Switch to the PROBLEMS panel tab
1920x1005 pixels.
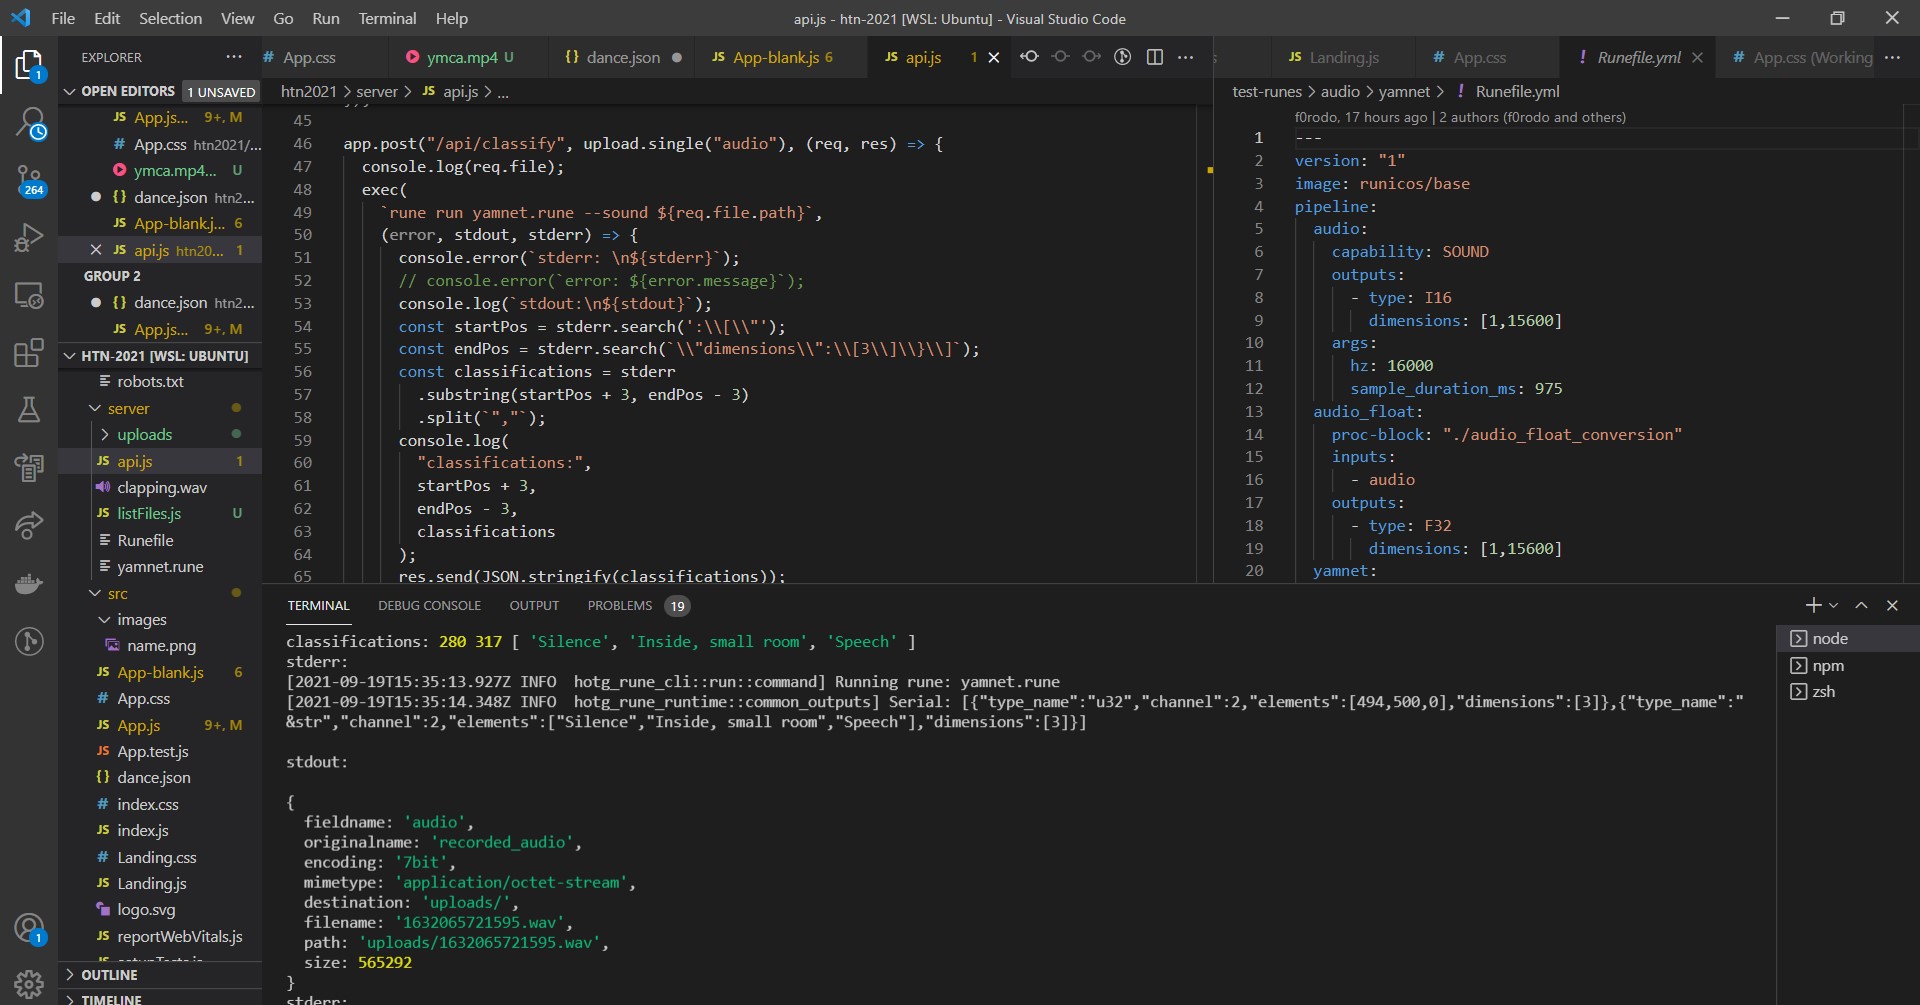620,605
